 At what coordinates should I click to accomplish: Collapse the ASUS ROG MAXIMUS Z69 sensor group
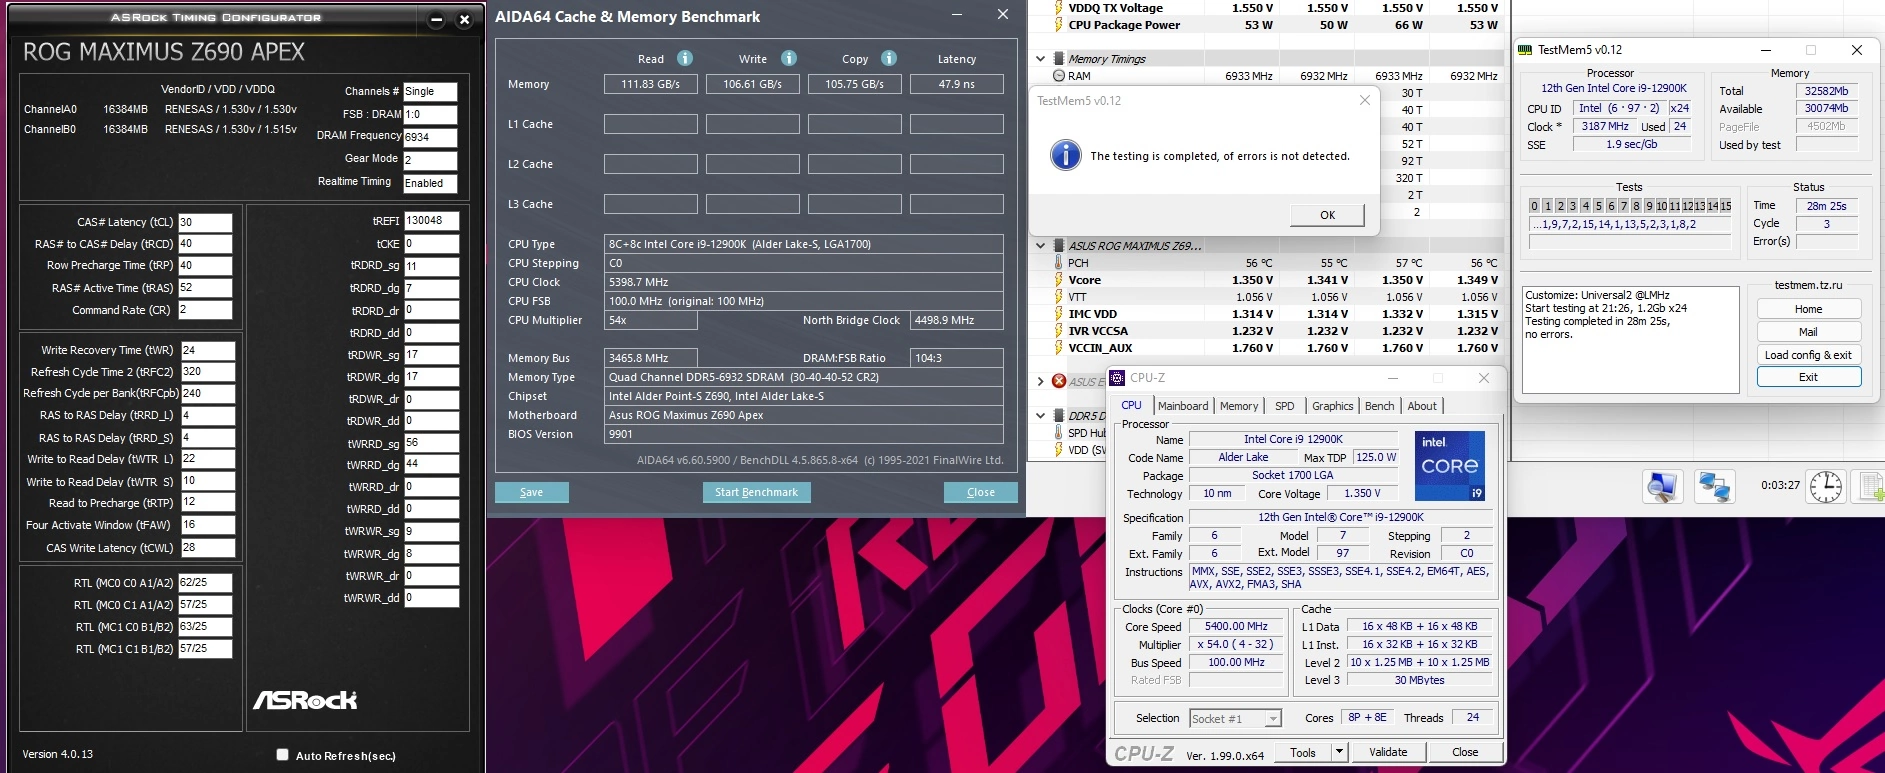point(1041,246)
